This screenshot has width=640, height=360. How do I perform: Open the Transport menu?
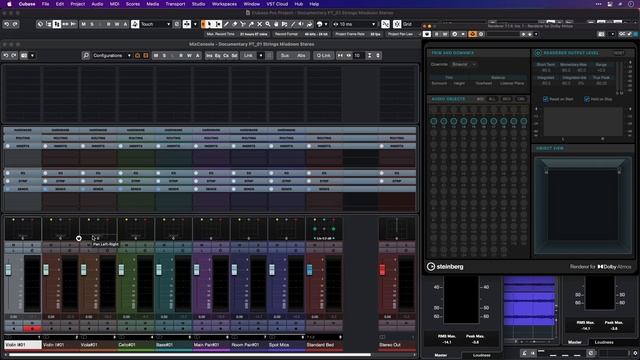pyautogui.click(x=175, y=4)
